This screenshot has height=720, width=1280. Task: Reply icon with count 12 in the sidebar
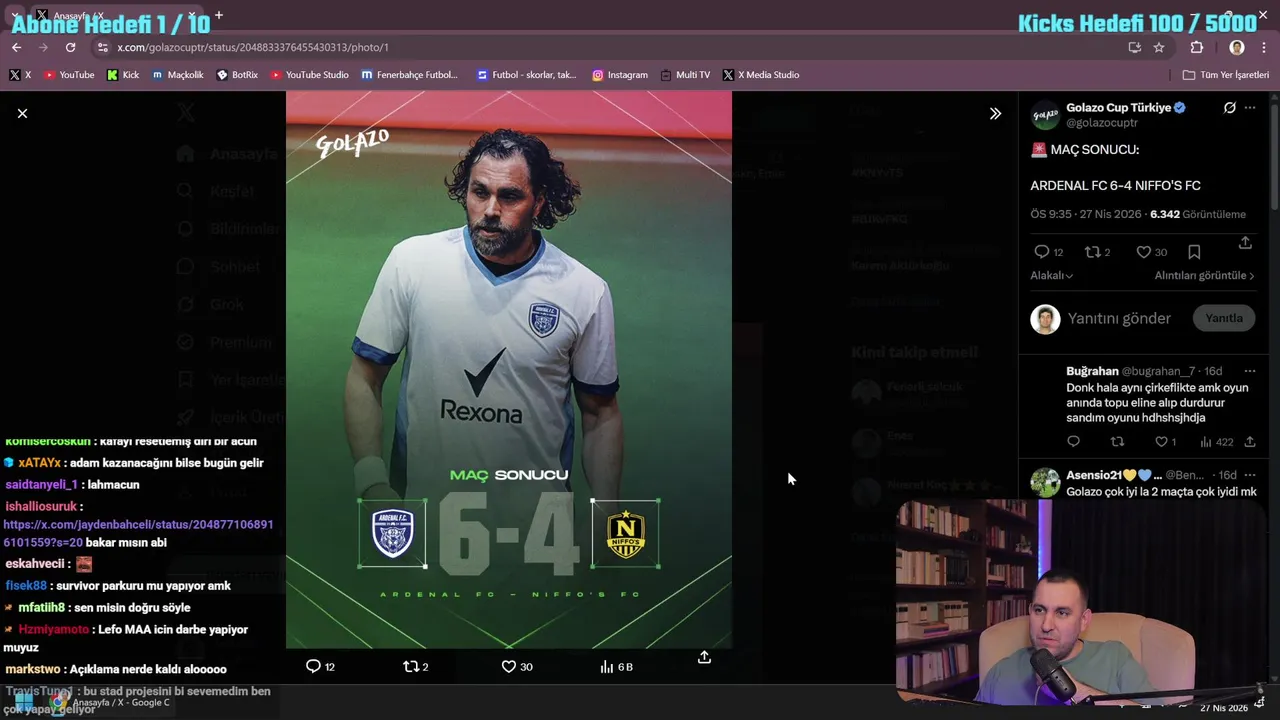pos(1042,252)
